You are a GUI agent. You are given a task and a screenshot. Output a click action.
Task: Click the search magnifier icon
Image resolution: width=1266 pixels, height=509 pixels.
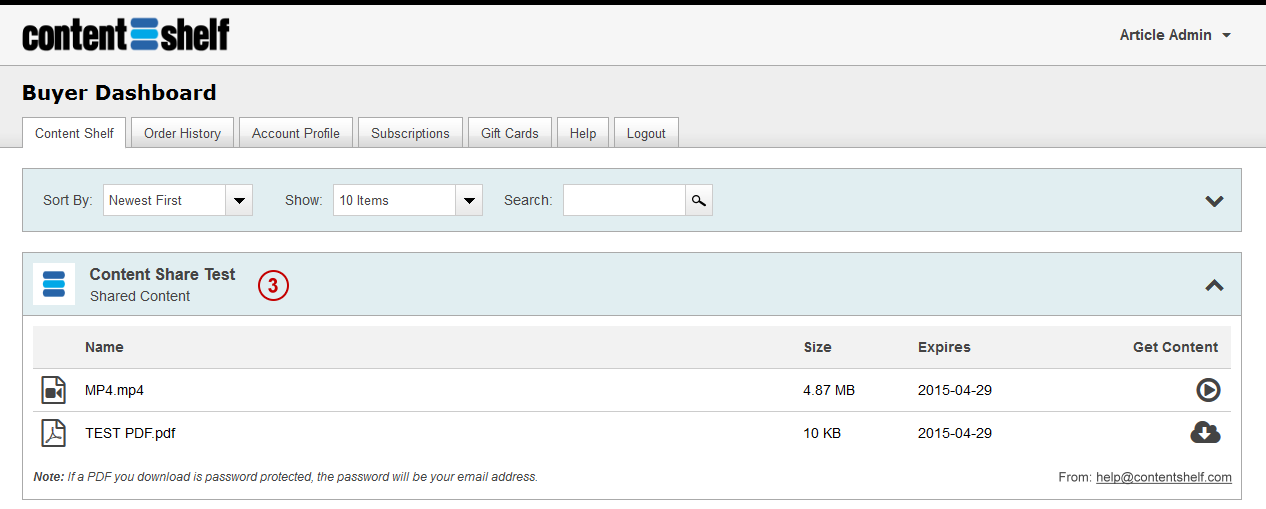click(x=699, y=200)
